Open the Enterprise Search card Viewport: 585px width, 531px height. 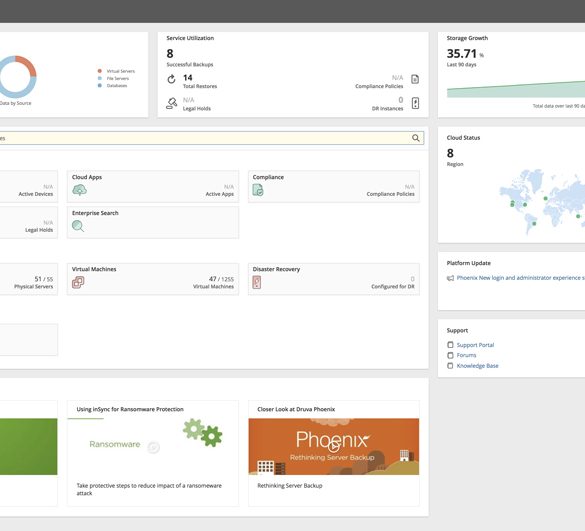(x=153, y=222)
